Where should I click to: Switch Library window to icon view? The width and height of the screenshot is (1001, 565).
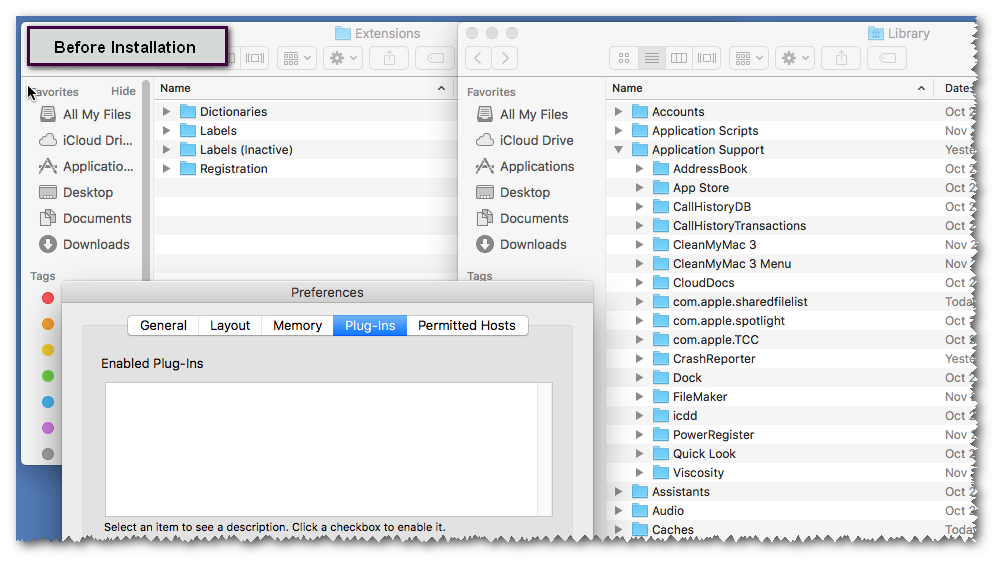(x=624, y=58)
